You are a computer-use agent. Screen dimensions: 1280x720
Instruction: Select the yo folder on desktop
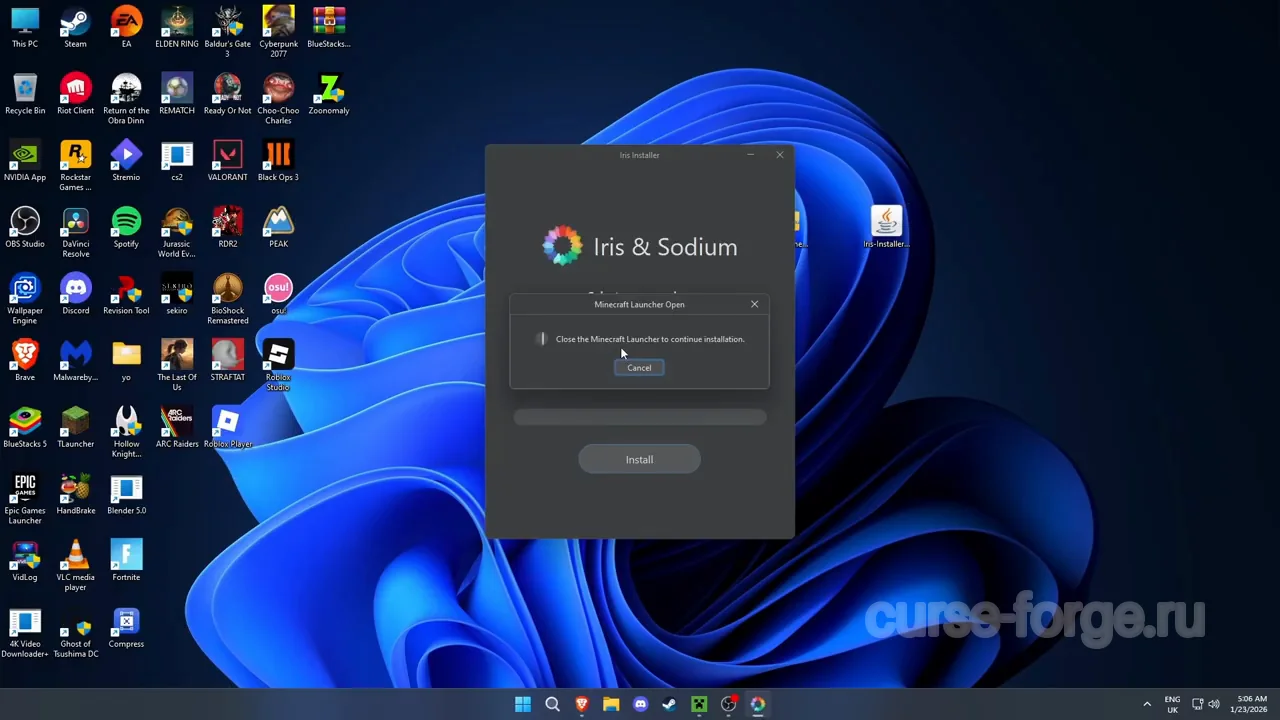[126, 361]
